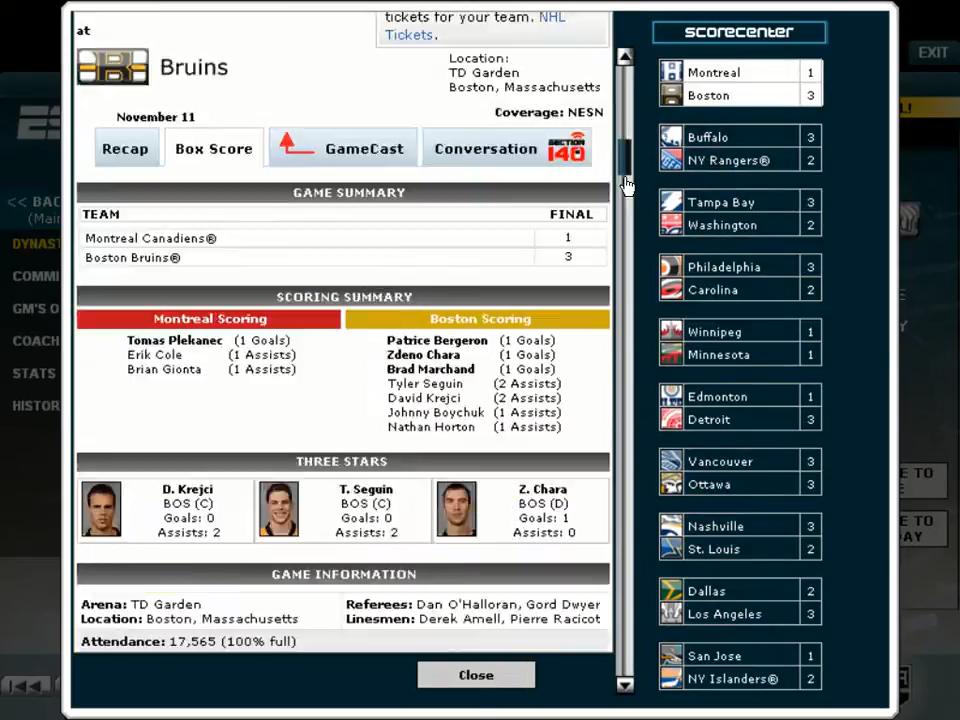The width and height of the screenshot is (960, 720).
Task: Click the scroll up arrow
Action: pos(625,57)
